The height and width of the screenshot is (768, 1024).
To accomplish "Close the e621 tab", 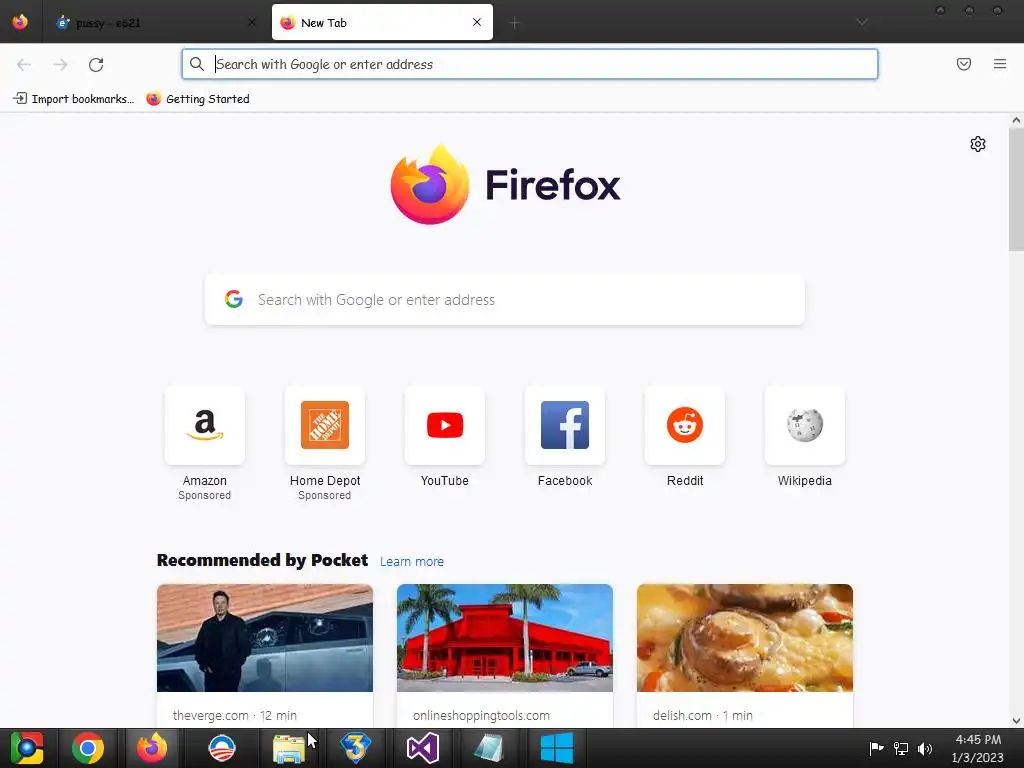I will (x=252, y=22).
